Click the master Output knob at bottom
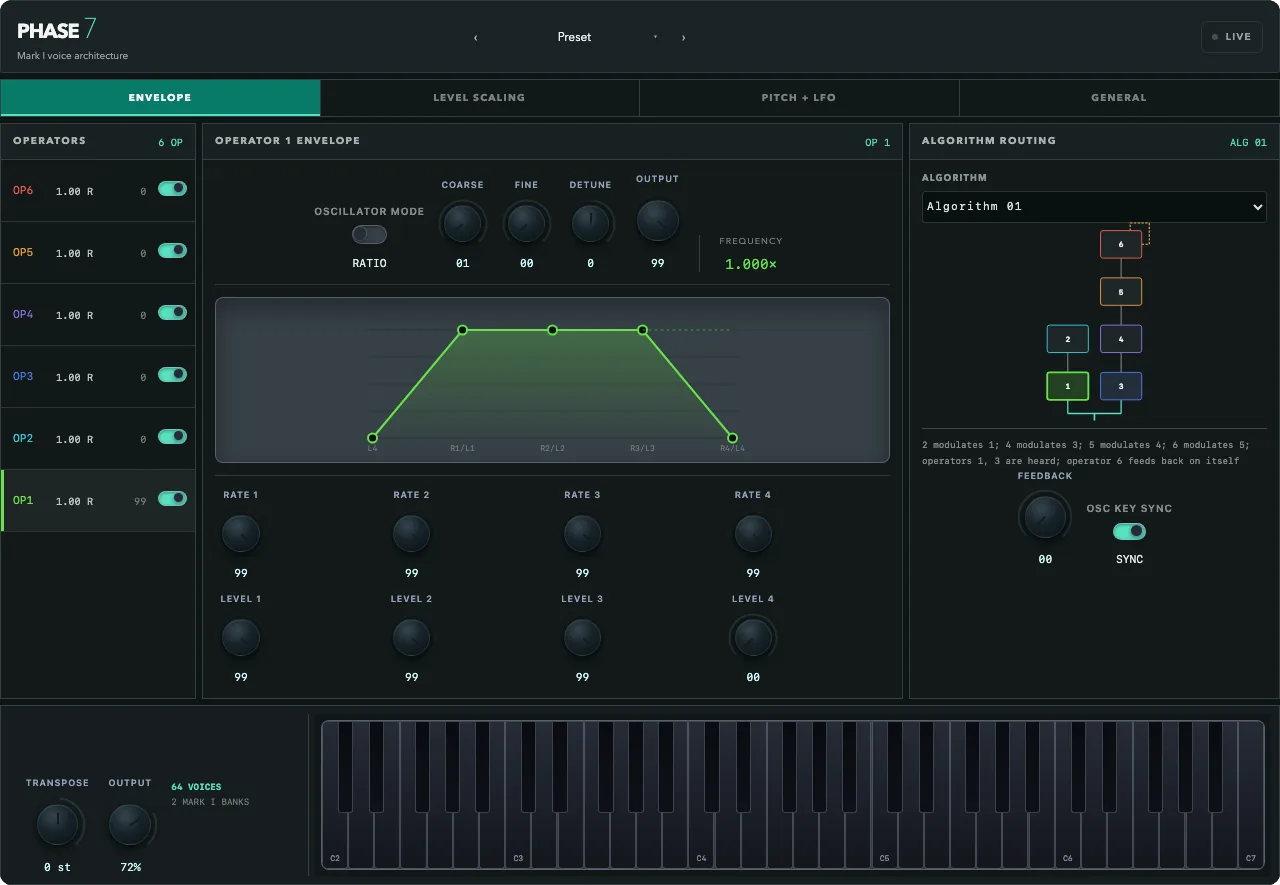Viewport: 1280px width, 885px height. [x=130, y=825]
